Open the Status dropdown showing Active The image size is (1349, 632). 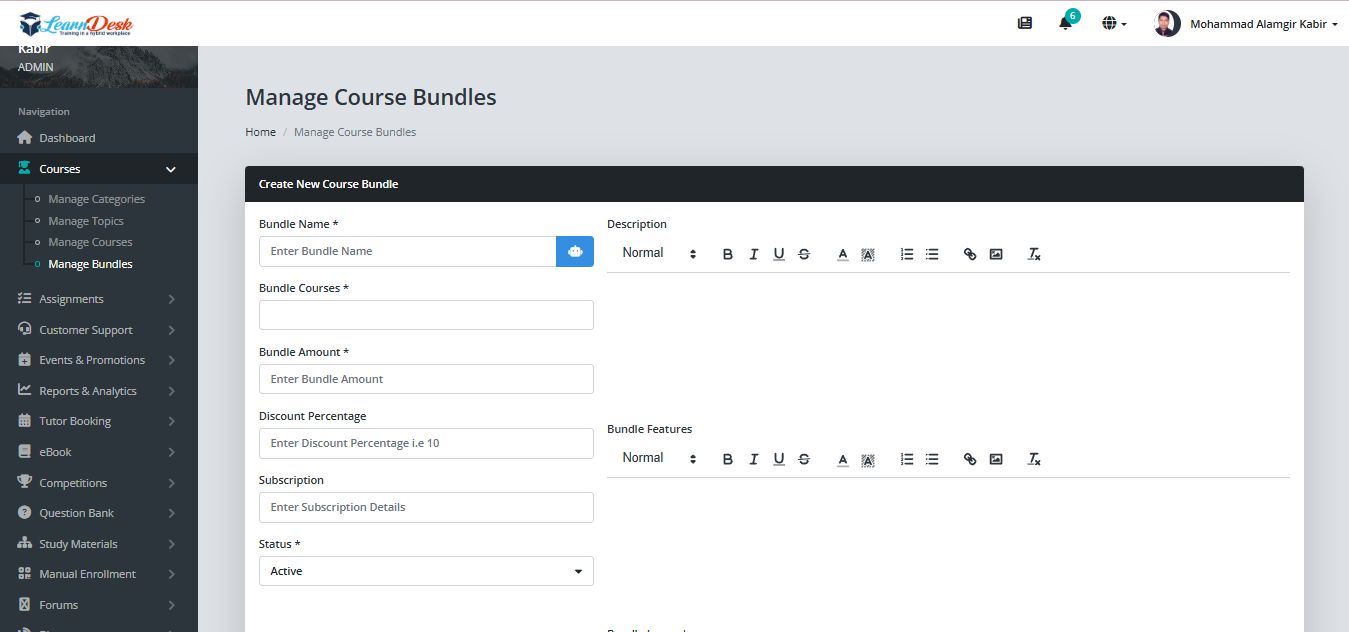pyautogui.click(x=426, y=571)
